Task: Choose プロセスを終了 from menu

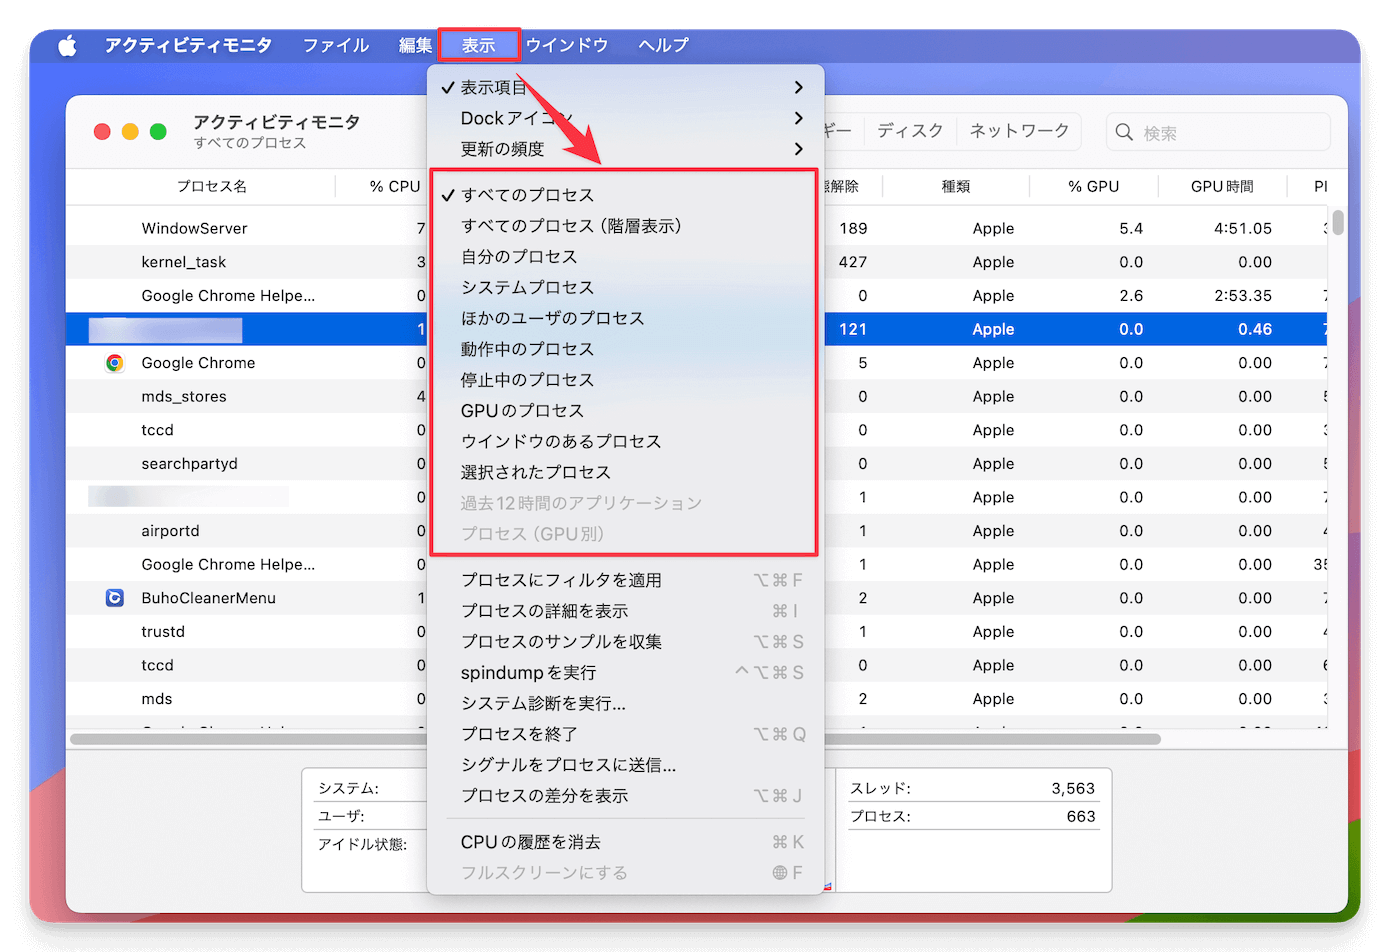Action: pyautogui.click(x=625, y=734)
